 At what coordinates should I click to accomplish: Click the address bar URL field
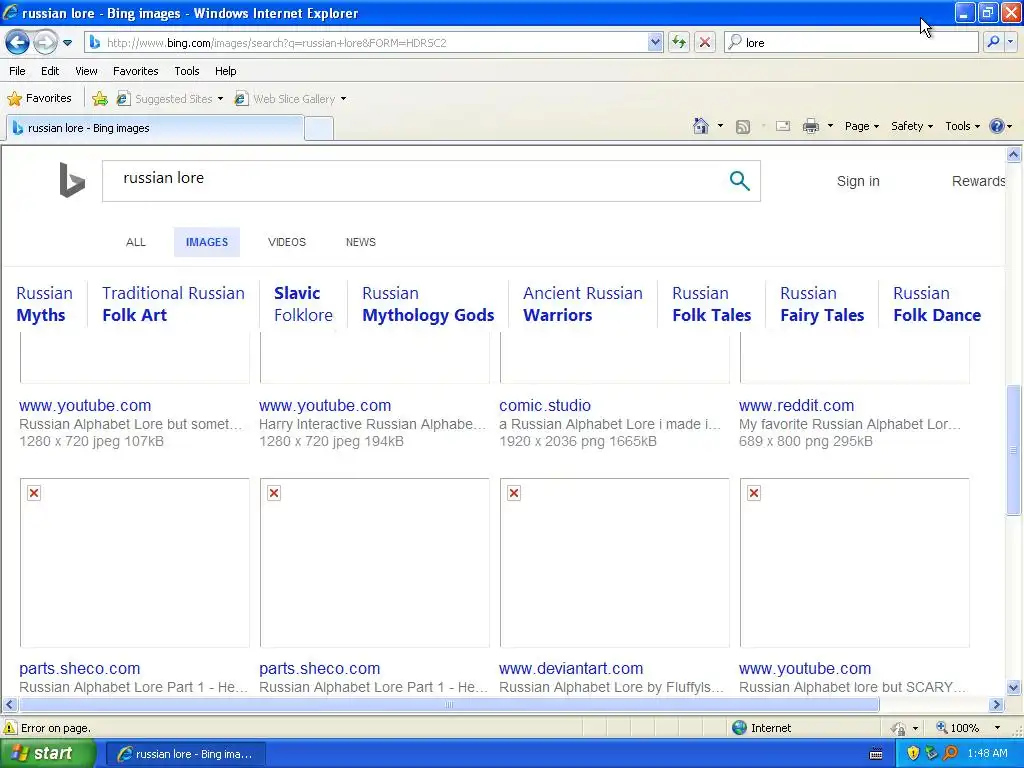click(x=368, y=43)
